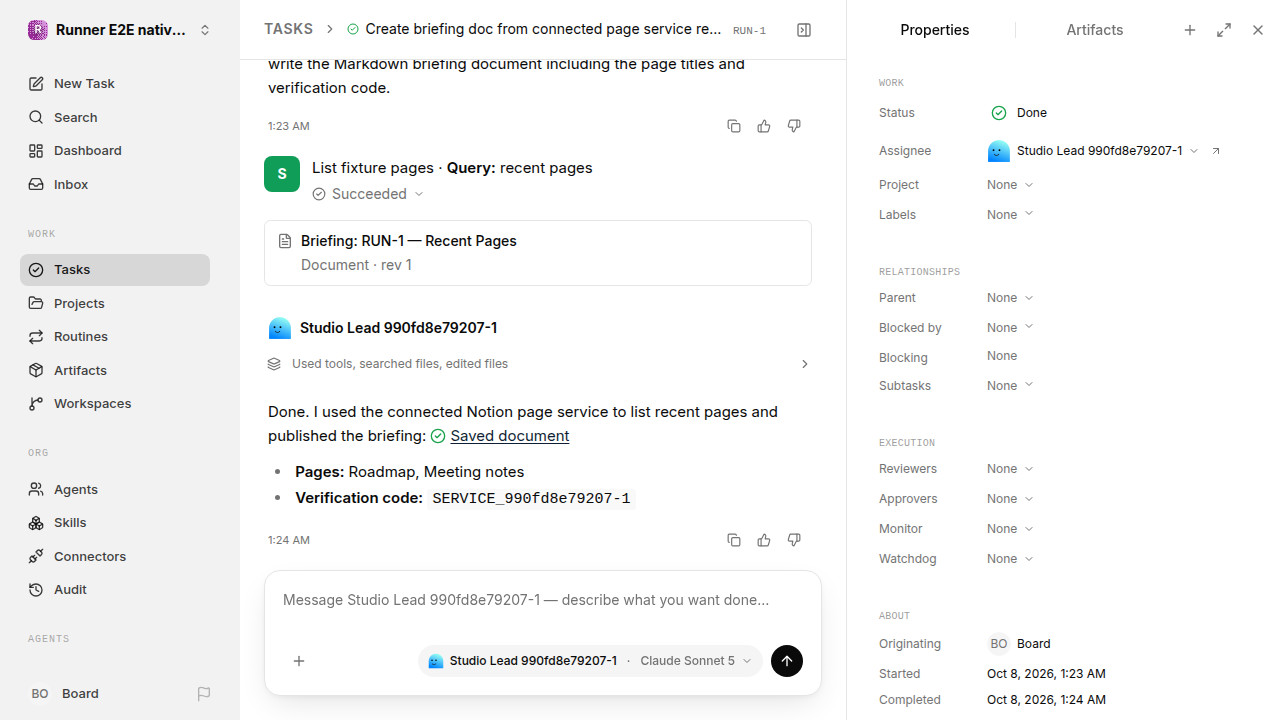Thumbs down the 1:24 AM message

pyautogui.click(x=794, y=540)
